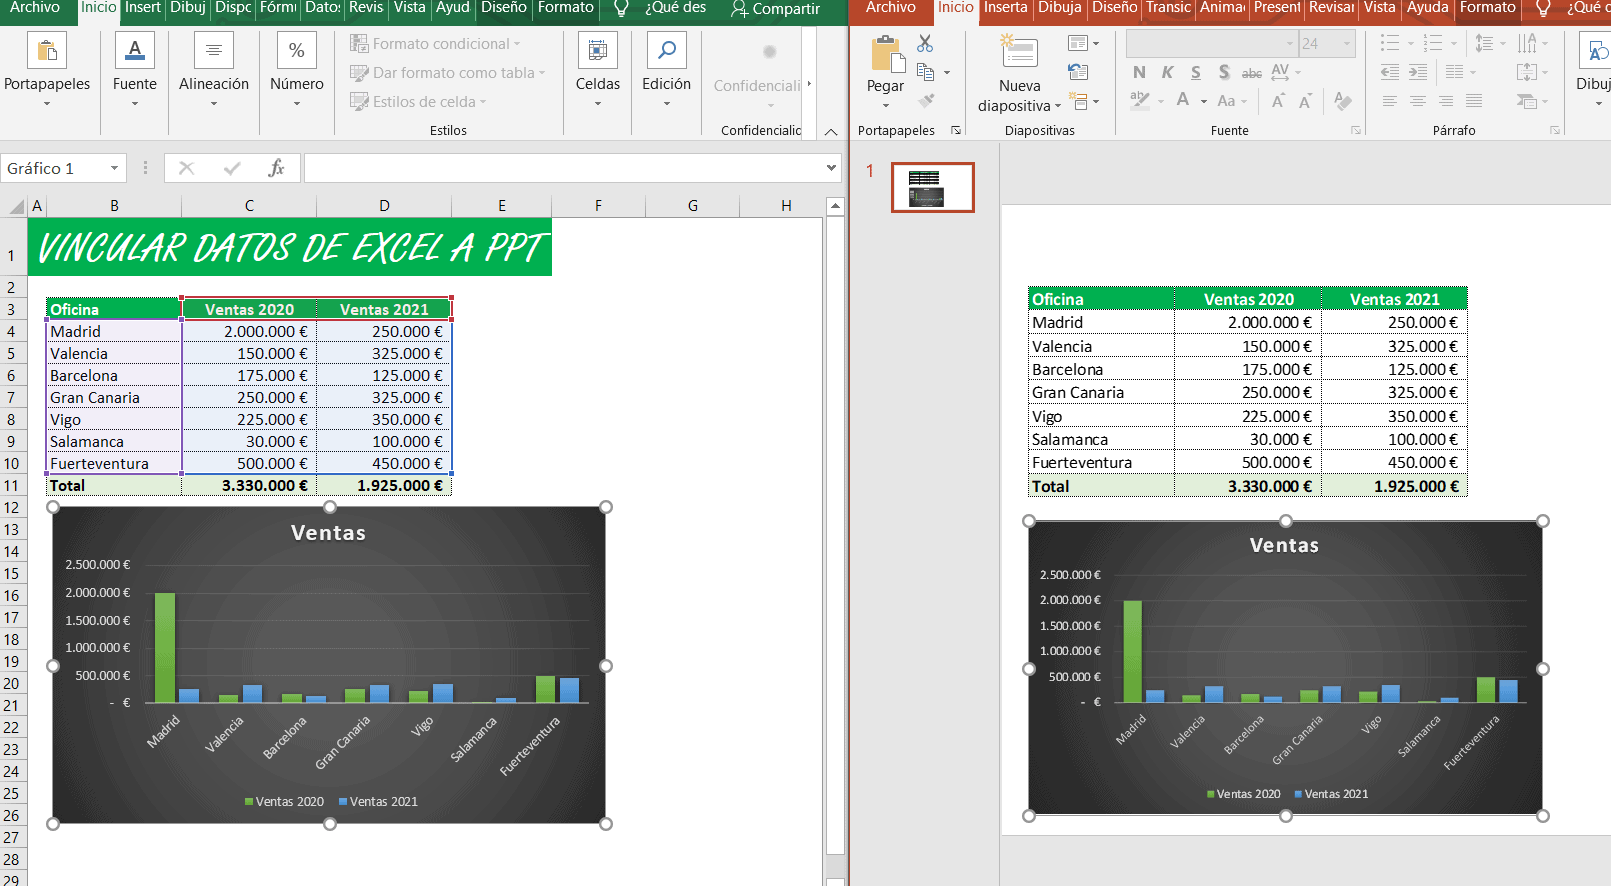Click the Celdas icon in Excel ribbon

[x=598, y=50]
